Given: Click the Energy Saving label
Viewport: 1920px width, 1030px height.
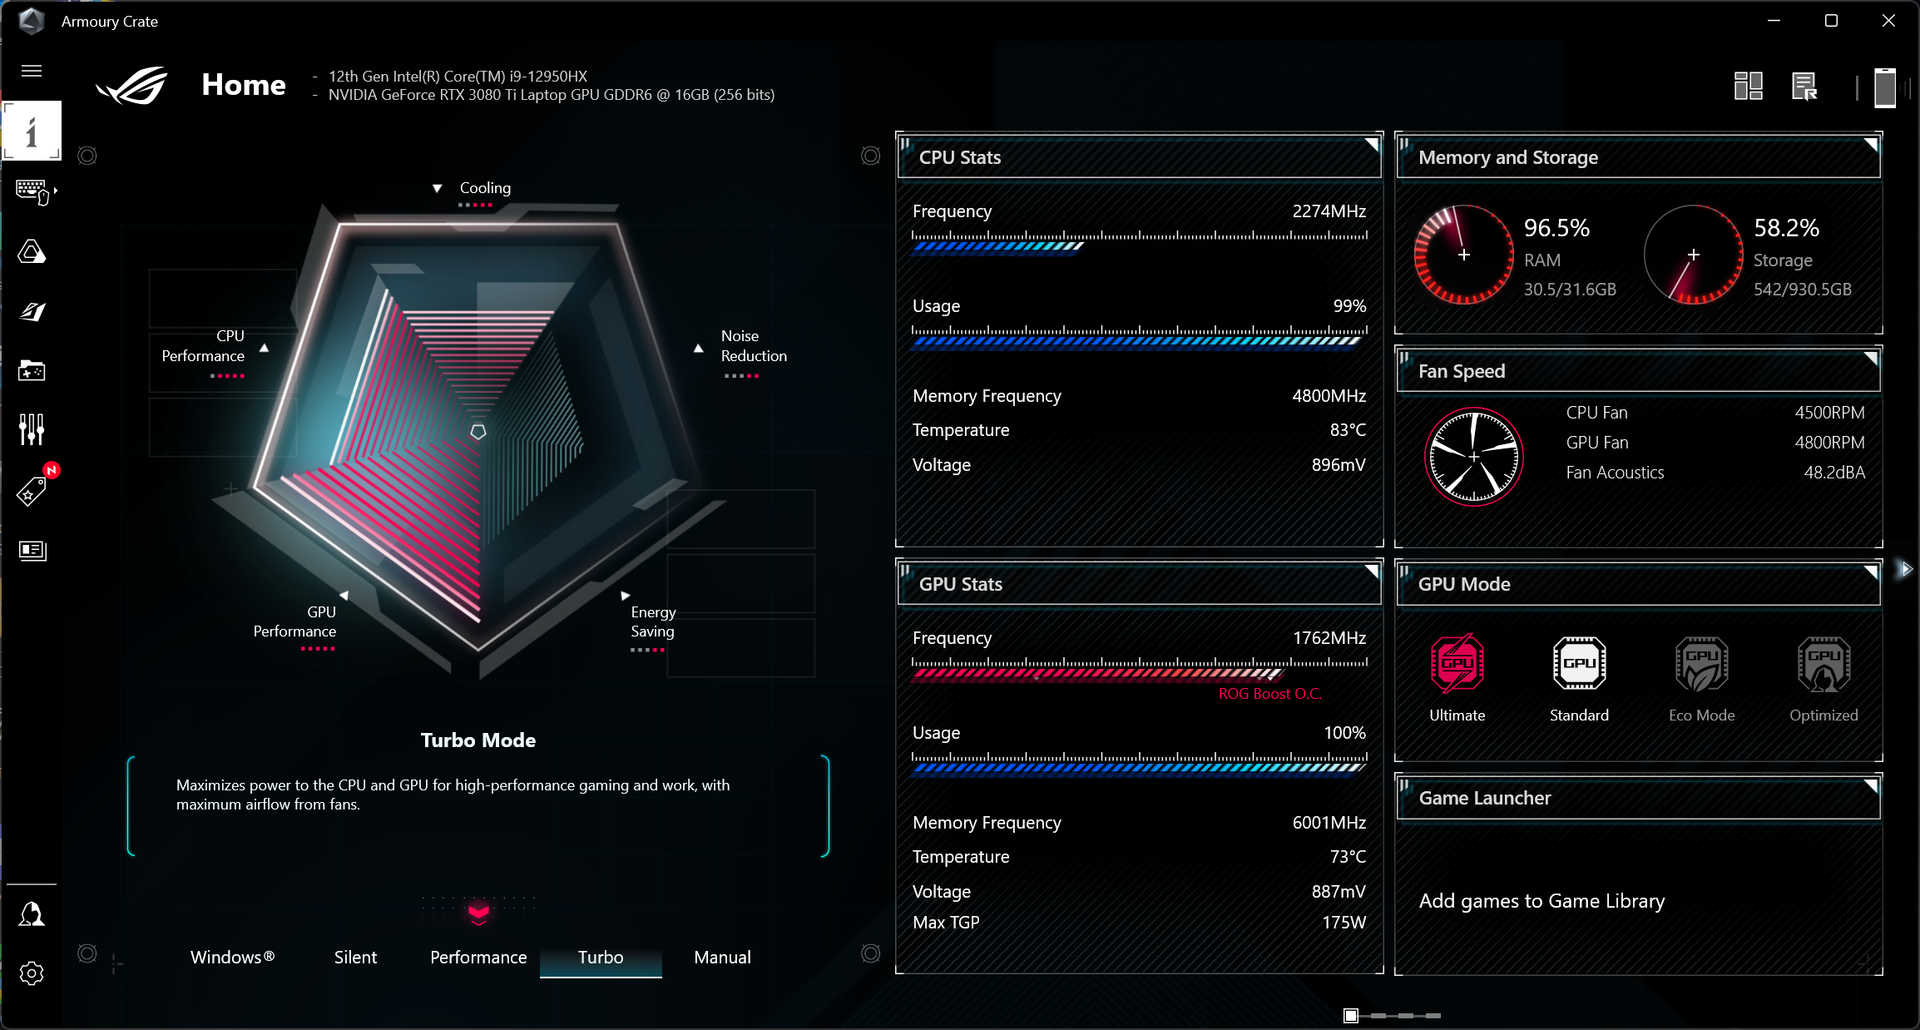Looking at the screenshot, I should [x=653, y=621].
